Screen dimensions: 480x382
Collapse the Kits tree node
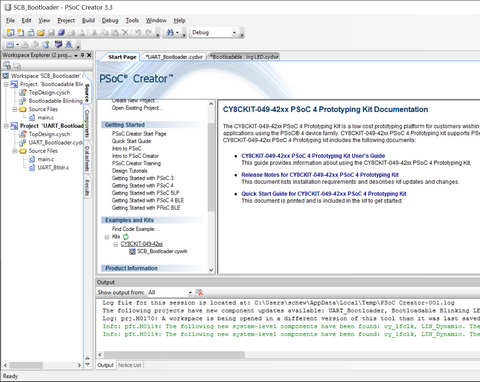pyautogui.click(x=107, y=237)
